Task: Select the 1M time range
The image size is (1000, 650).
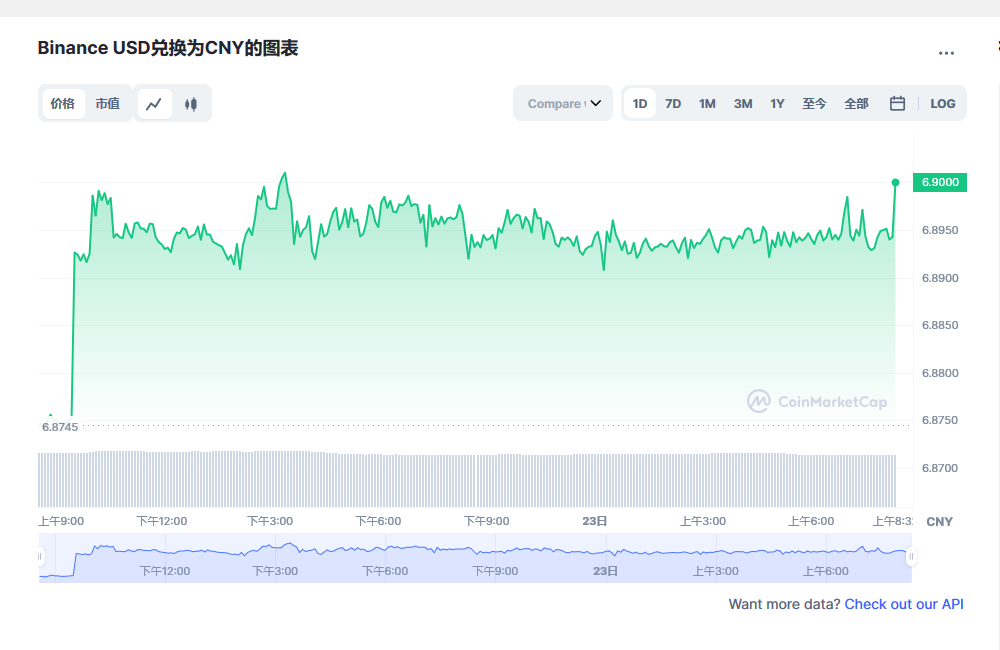Action: pyautogui.click(x=707, y=103)
